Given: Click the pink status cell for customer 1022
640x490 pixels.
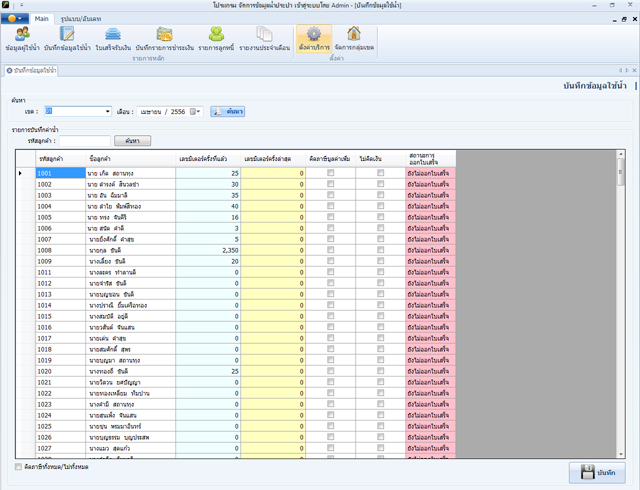Looking at the screenshot, I should [x=431, y=393].
